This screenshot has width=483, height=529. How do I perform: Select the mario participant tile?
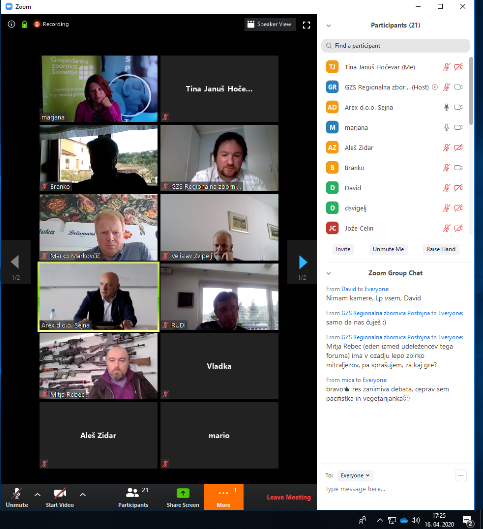point(219,435)
